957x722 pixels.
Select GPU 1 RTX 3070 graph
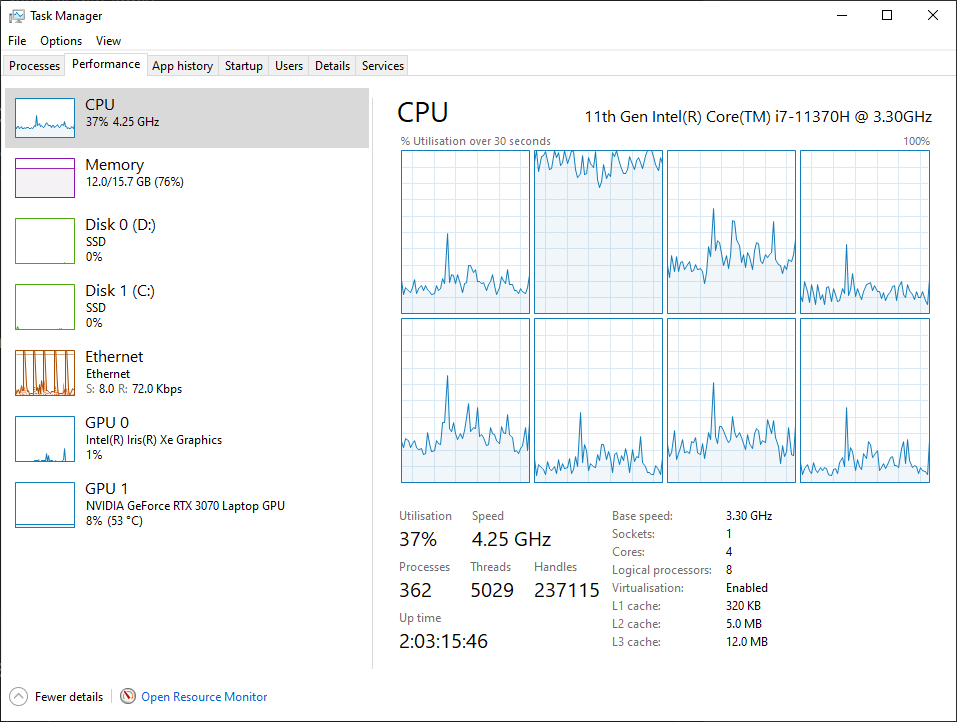(x=45, y=504)
